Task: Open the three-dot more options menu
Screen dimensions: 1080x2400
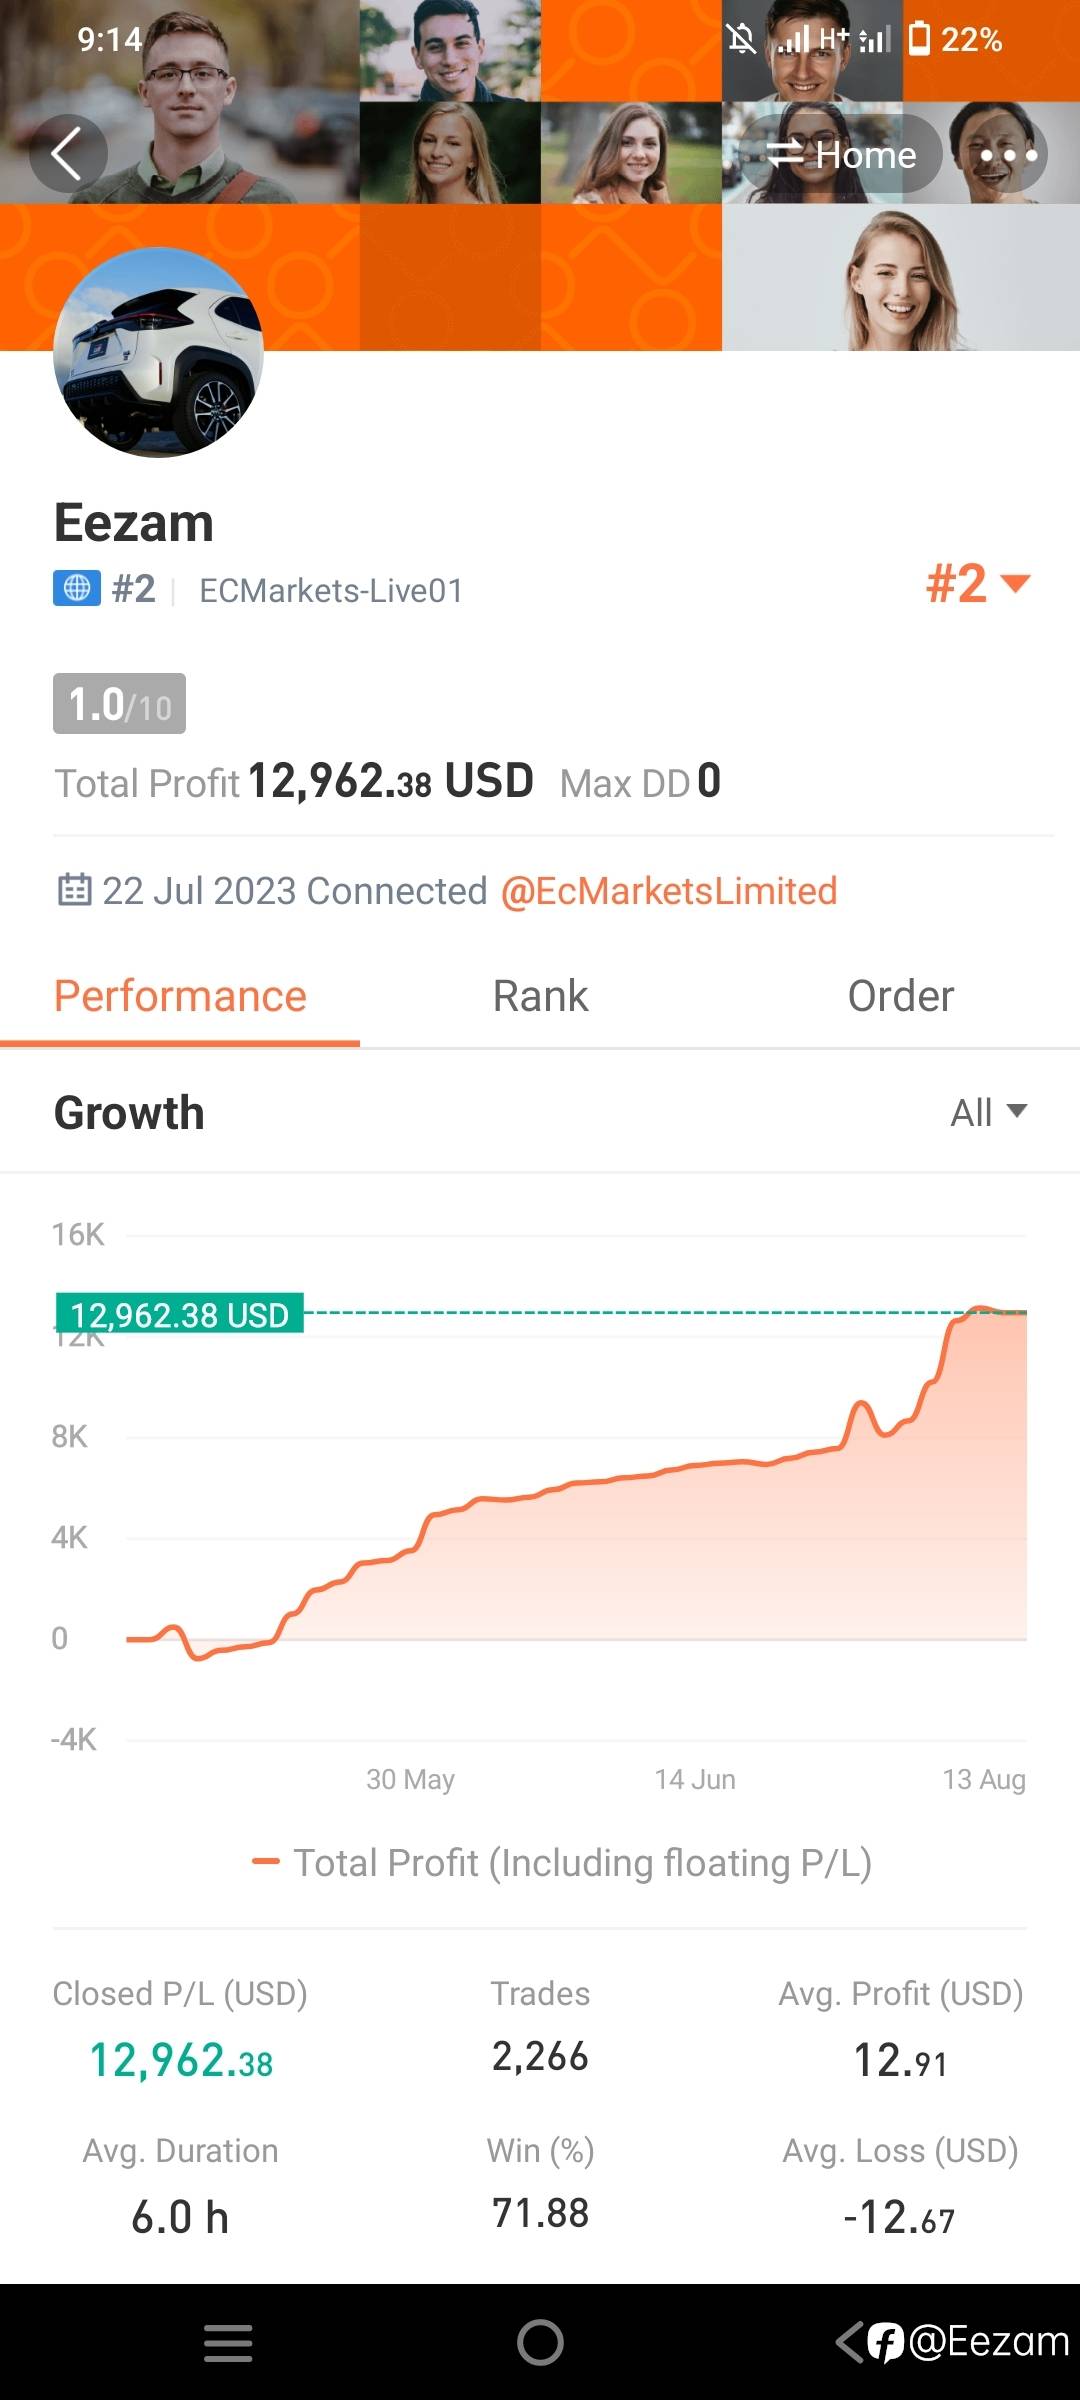Action: pos(1007,155)
